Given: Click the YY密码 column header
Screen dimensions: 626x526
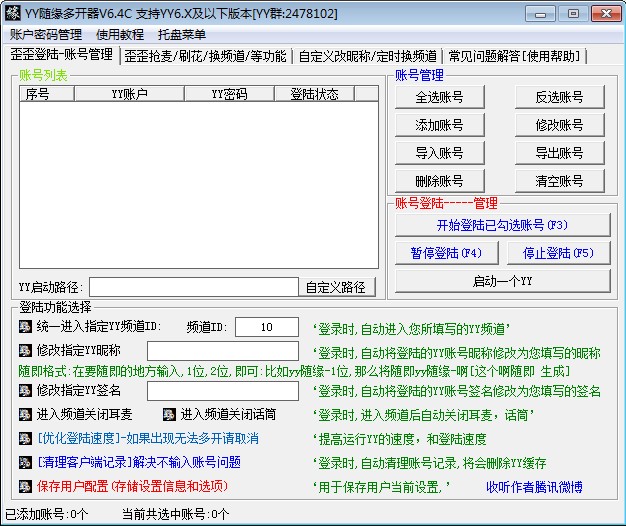Looking at the screenshot, I should point(229,94).
